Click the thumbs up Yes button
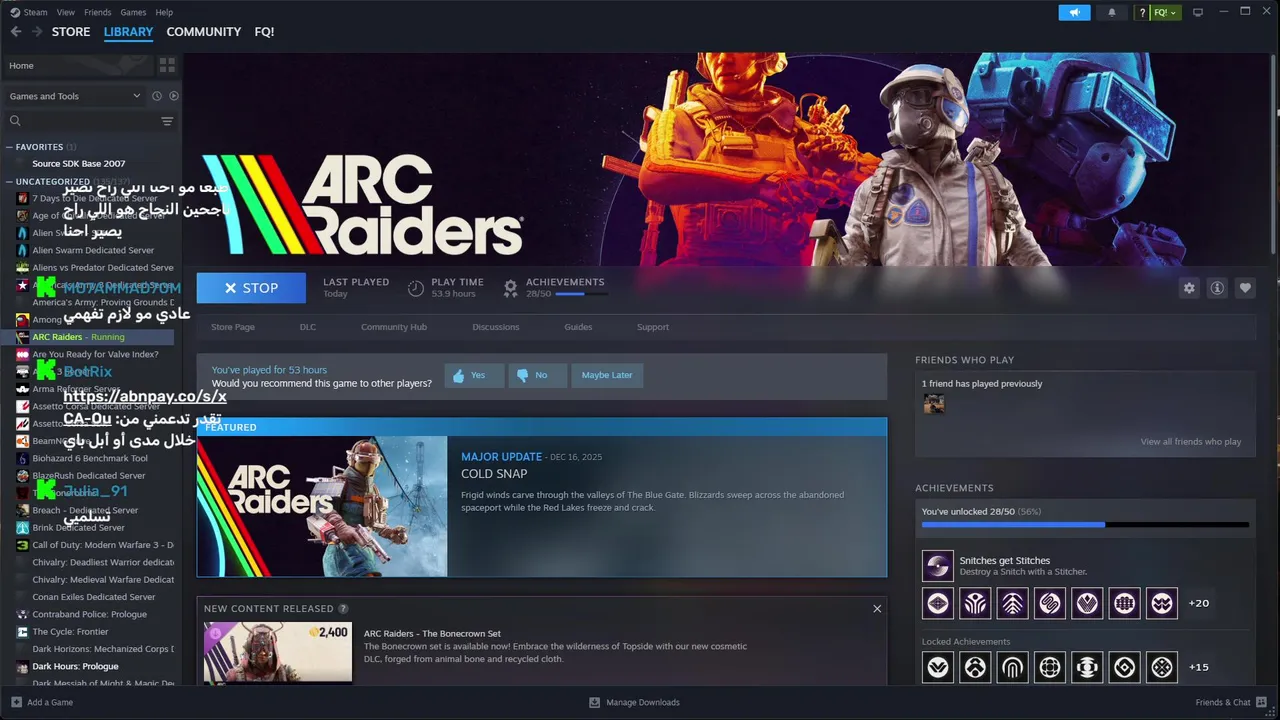Viewport: 1280px width, 720px height. coord(473,375)
